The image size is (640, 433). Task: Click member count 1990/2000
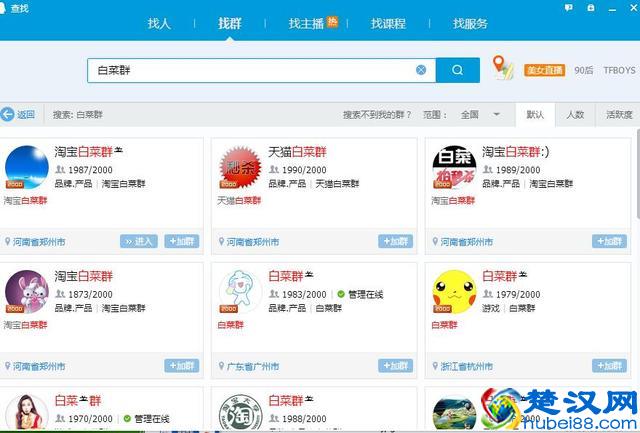[x=304, y=170]
